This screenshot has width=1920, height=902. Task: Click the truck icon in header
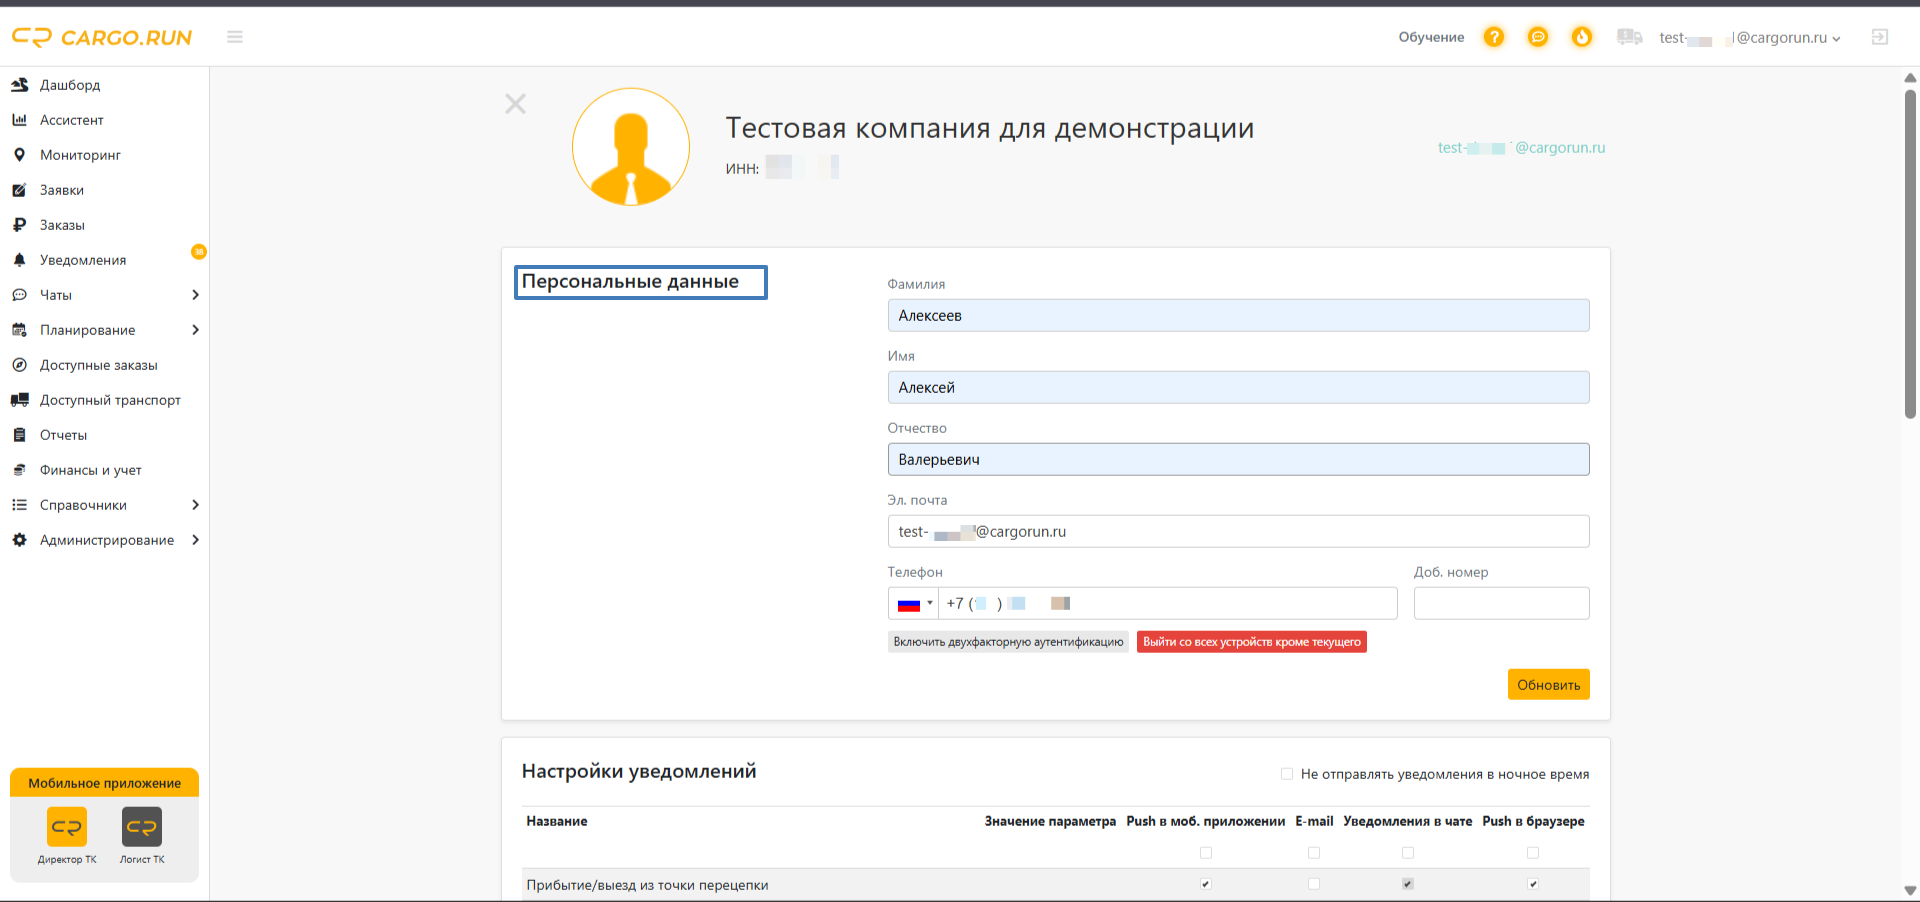coord(1629,37)
